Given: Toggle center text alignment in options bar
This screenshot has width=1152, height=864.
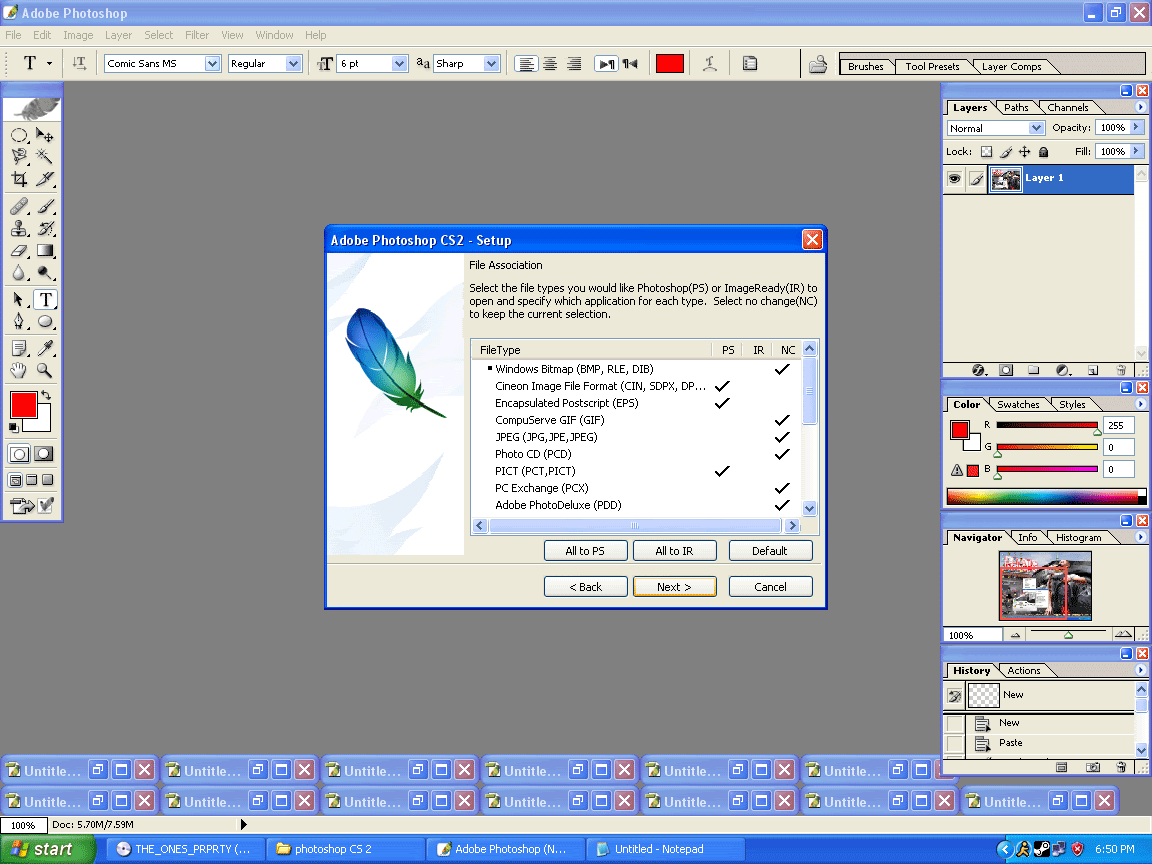Looking at the screenshot, I should tap(550, 64).
